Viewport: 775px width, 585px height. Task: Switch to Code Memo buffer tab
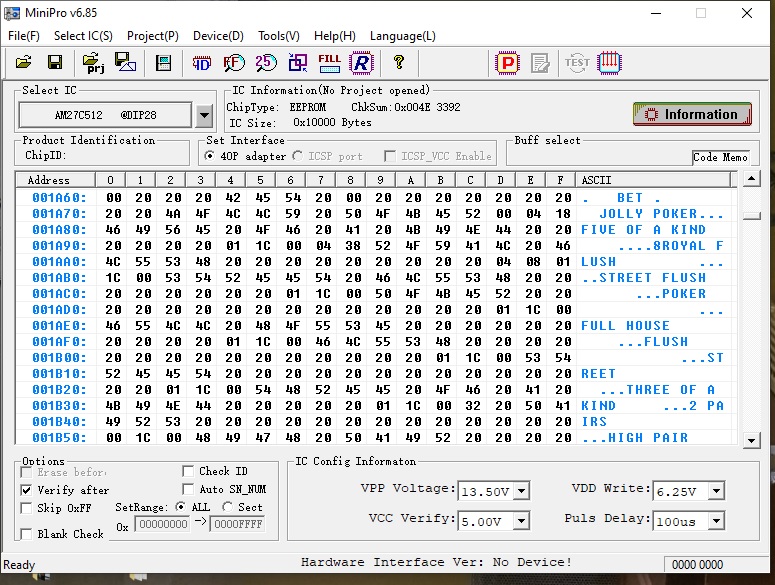coord(720,157)
